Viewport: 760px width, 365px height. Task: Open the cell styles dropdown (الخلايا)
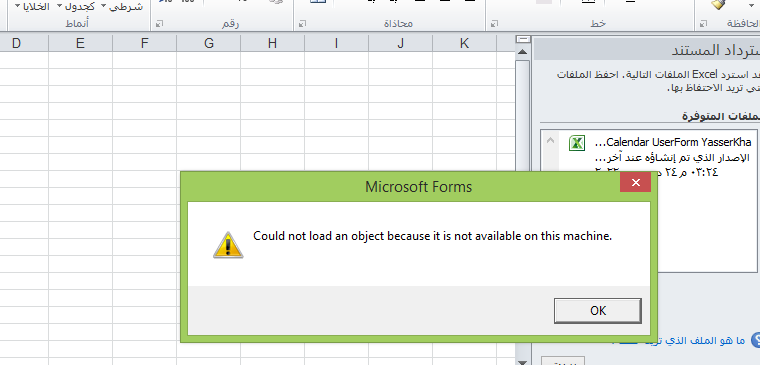point(33,7)
